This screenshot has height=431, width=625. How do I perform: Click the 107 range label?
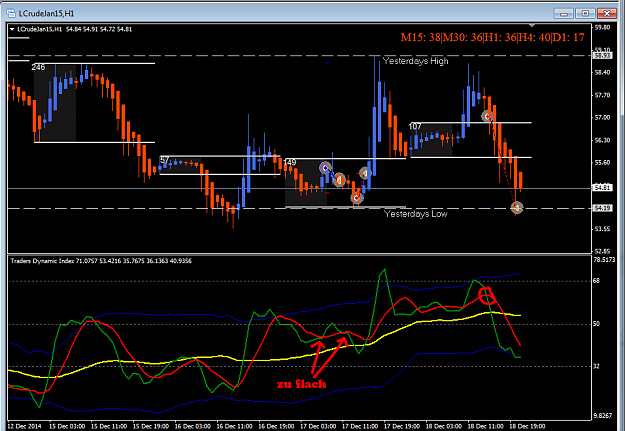coord(415,126)
